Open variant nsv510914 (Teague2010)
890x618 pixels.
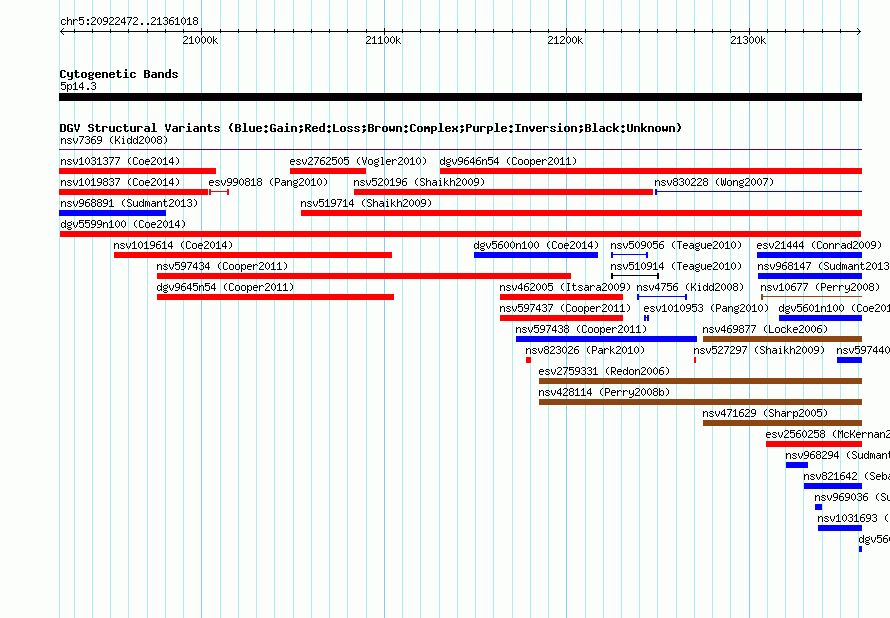tap(676, 266)
